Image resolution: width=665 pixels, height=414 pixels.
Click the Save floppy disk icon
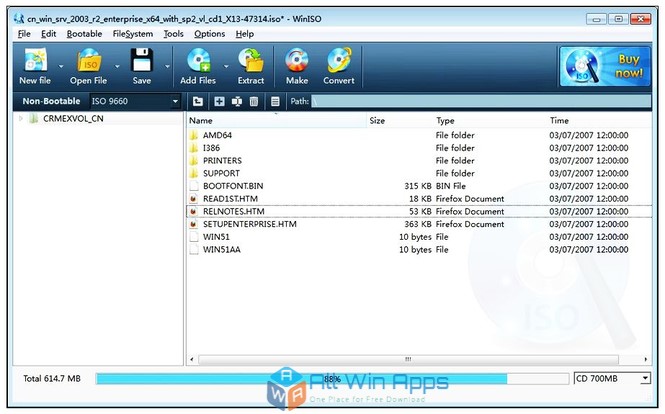(x=142, y=60)
